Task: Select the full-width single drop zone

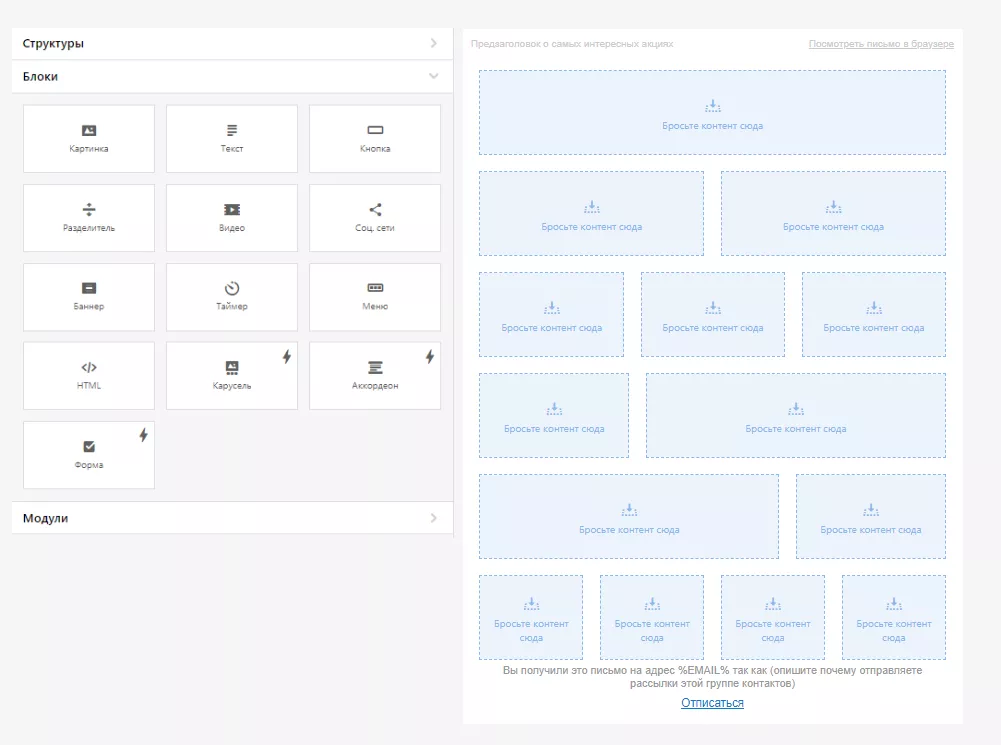Action: click(712, 112)
